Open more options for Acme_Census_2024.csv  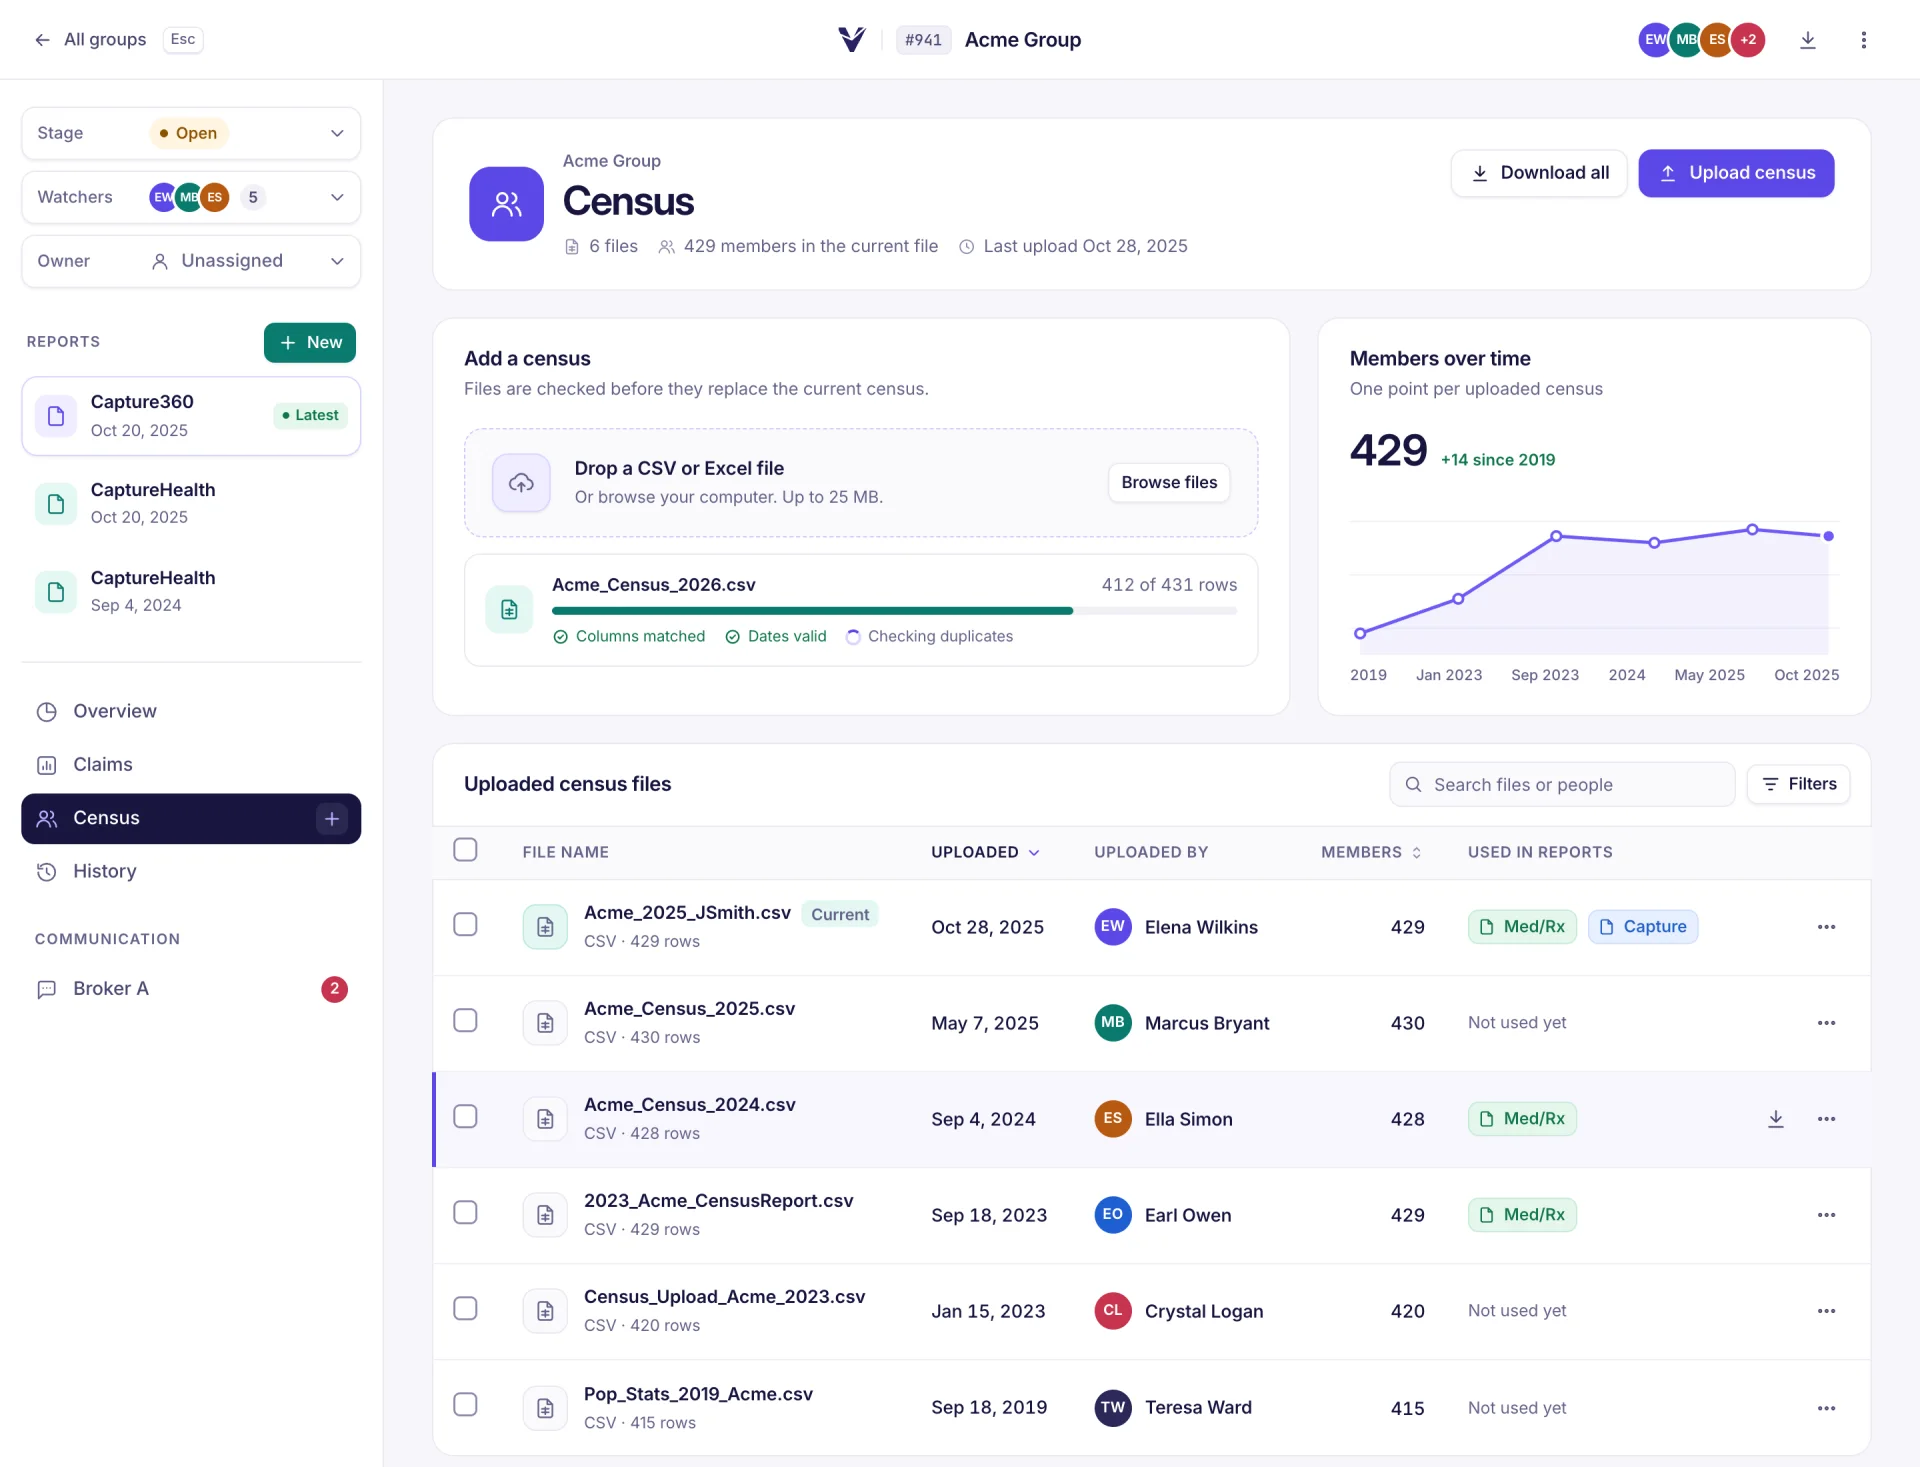pos(1826,1119)
